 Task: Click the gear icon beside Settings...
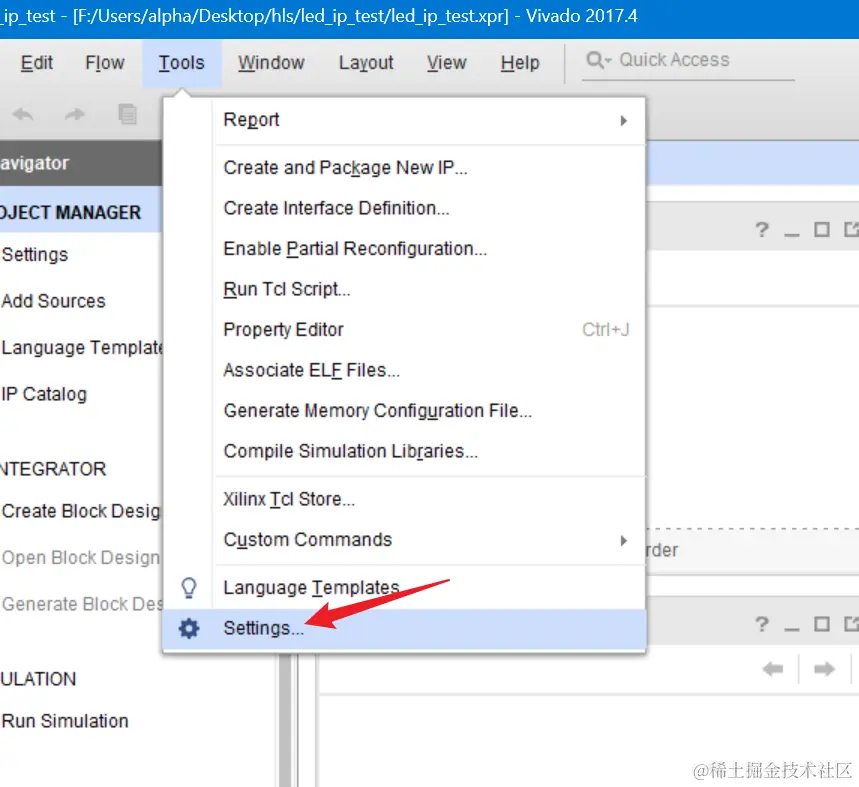189,628
